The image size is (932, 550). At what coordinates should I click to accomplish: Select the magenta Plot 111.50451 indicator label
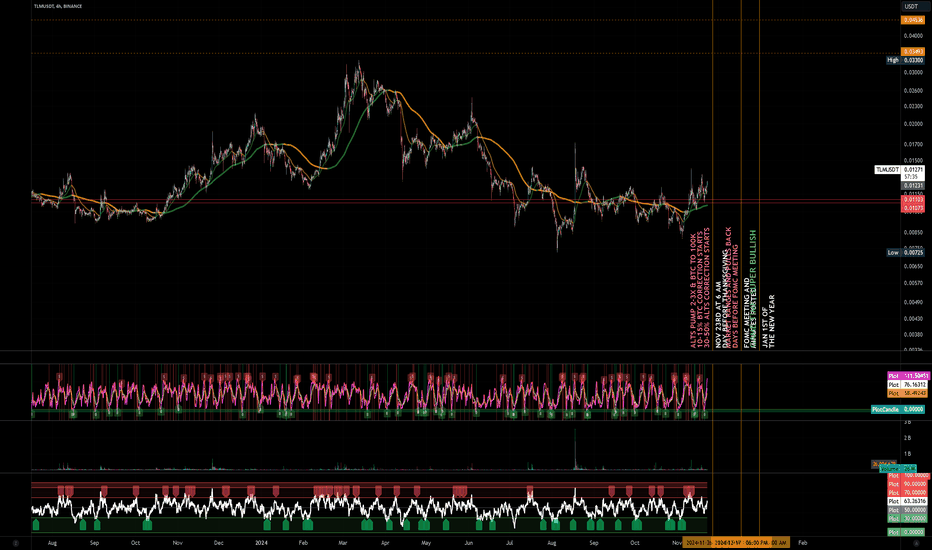coord(908,376)
